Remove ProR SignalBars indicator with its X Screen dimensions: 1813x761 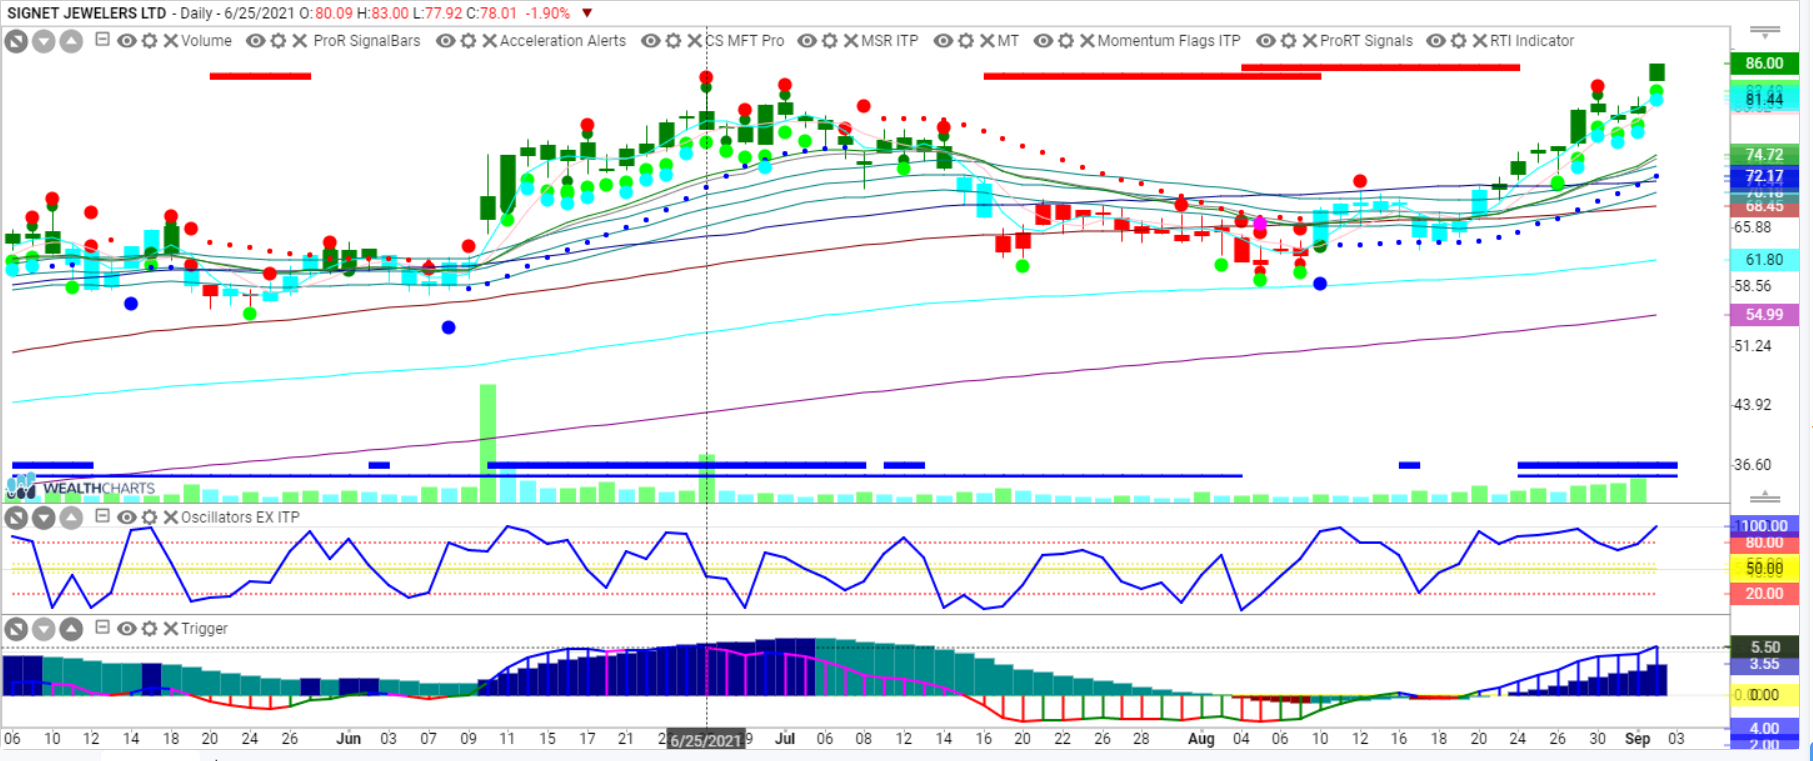pyautogui.click(x=299, y=41)
